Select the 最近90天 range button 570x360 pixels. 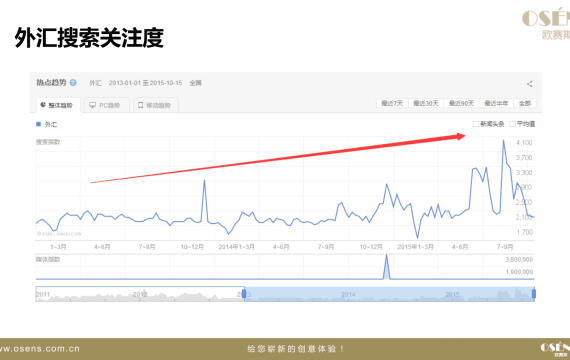tap(461, 104)
